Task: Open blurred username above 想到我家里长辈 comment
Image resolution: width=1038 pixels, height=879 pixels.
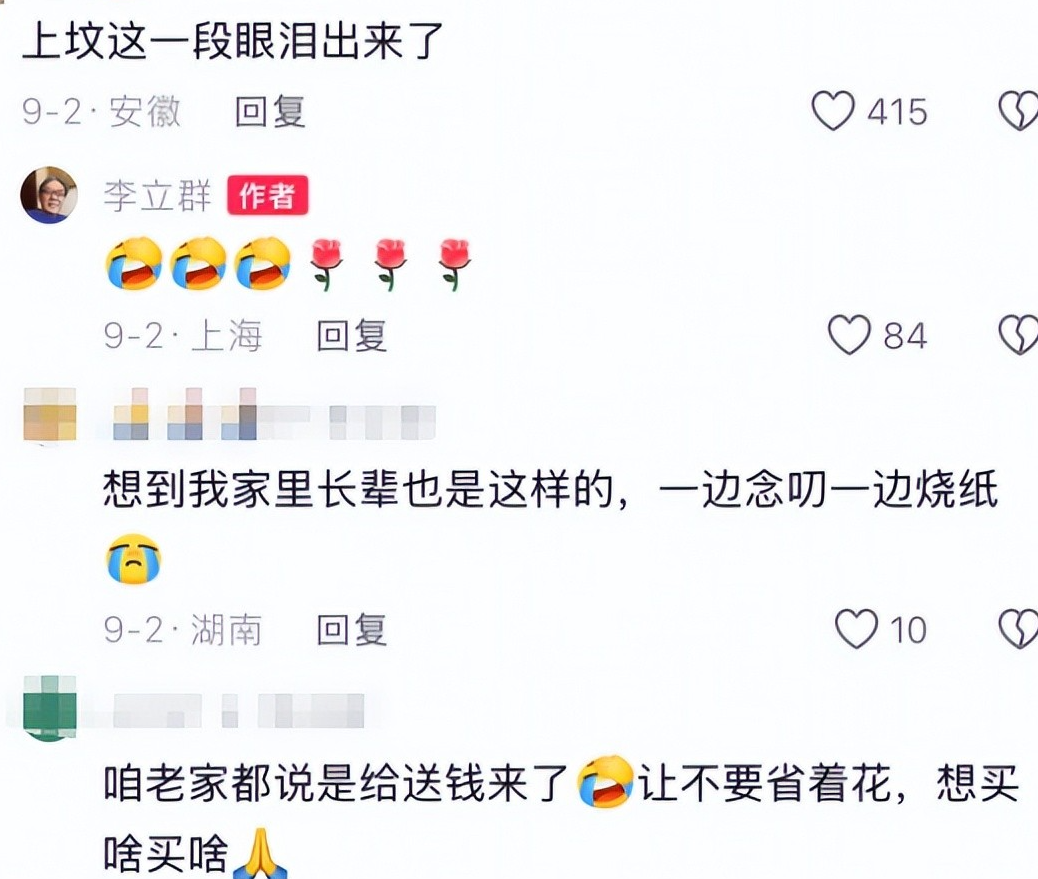Action: click(273, 414)
